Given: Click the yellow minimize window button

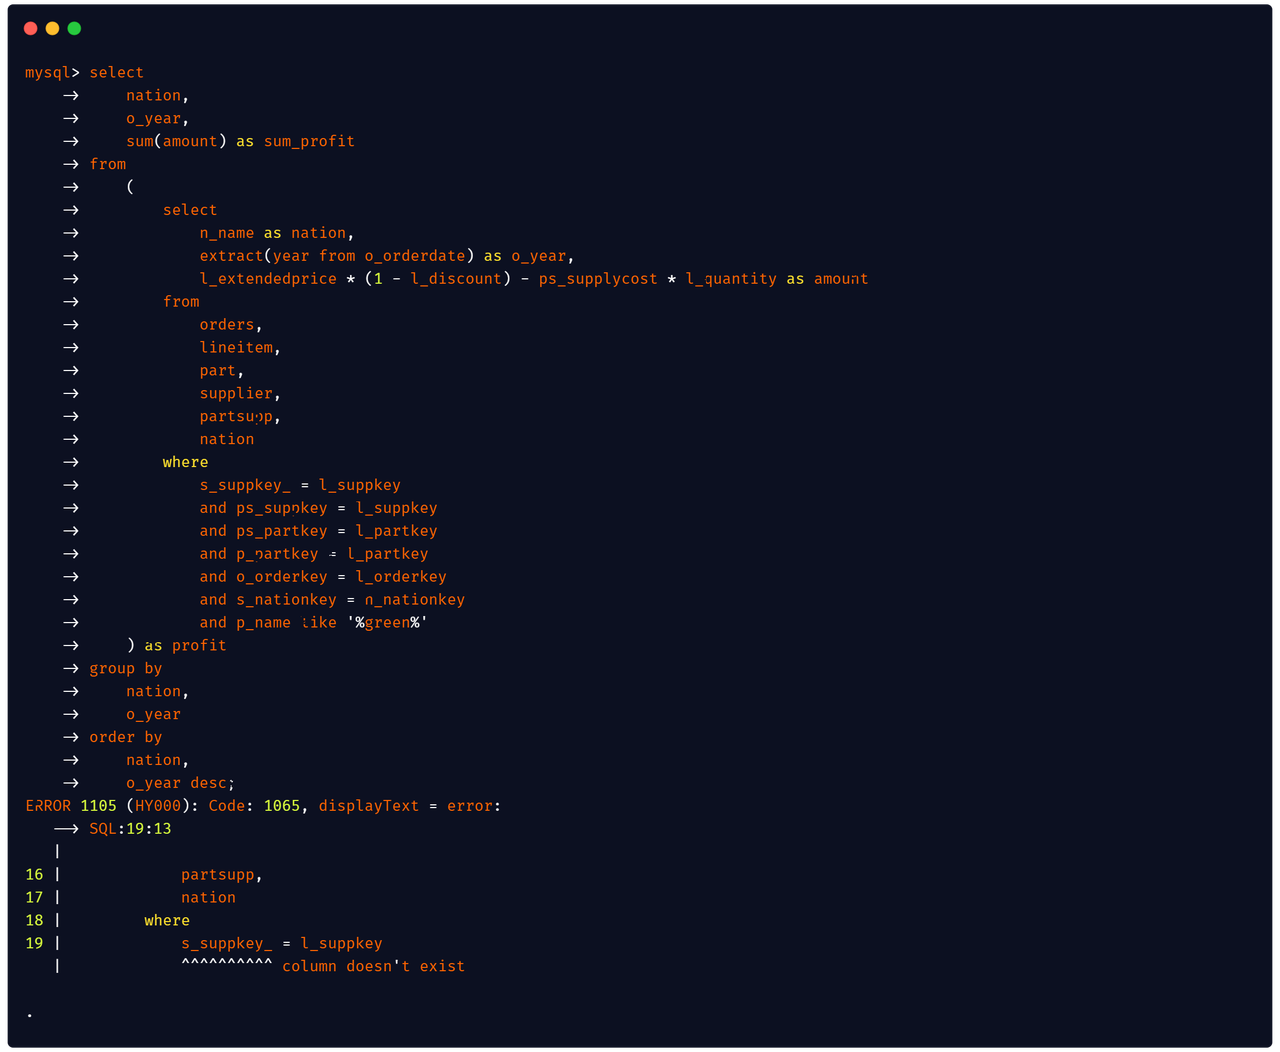Looking at the screenshot, I should 52,28.
